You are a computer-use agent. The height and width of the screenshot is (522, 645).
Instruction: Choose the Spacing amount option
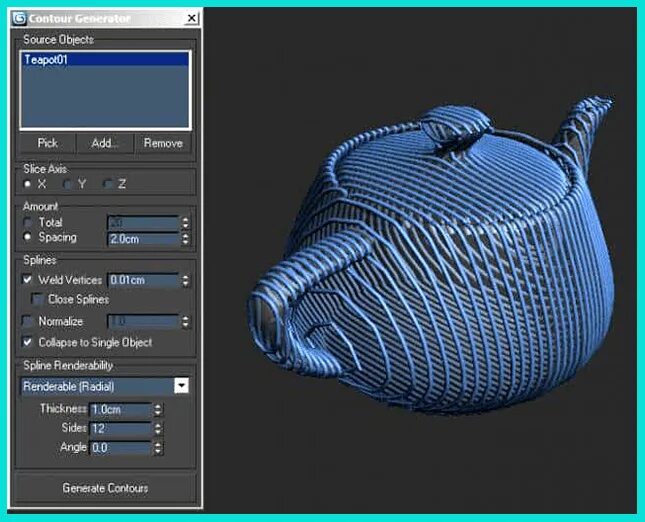tap(28, 237)
